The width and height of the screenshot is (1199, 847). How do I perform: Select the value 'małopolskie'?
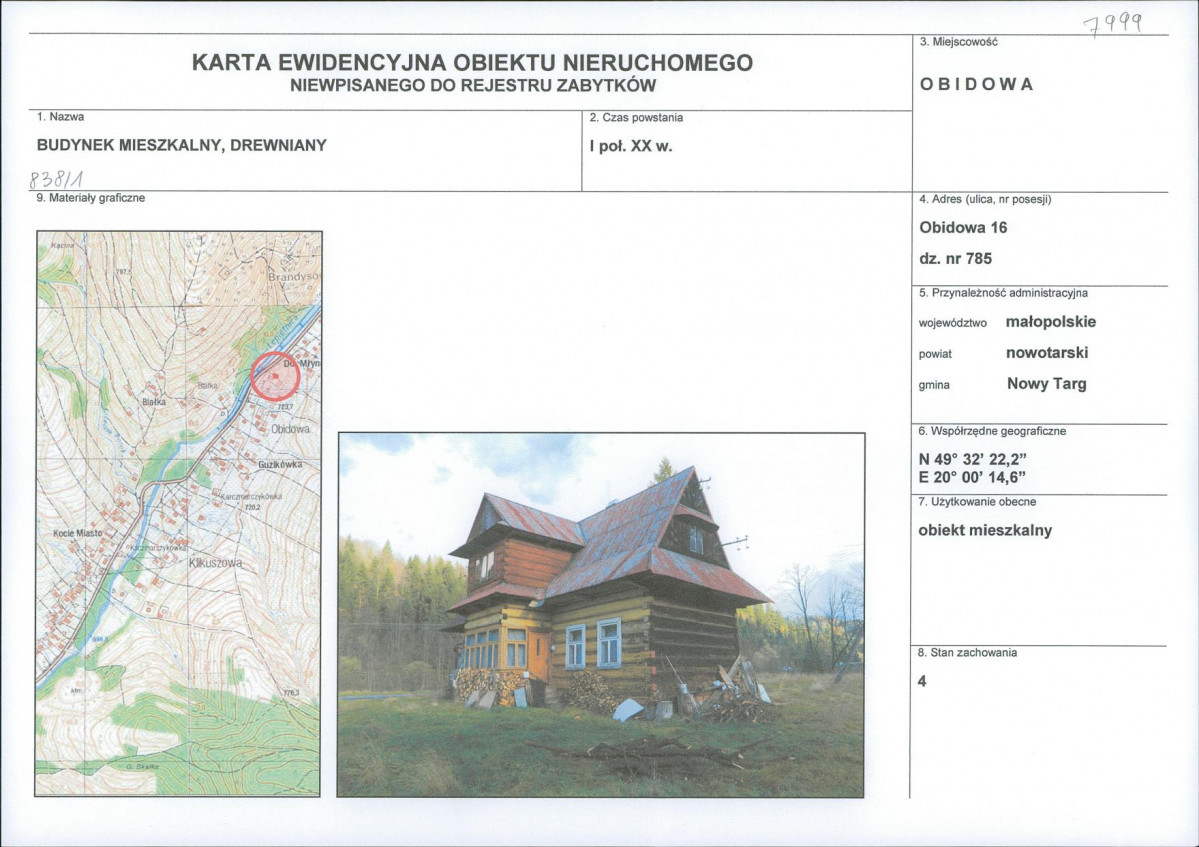point(1051,322)
